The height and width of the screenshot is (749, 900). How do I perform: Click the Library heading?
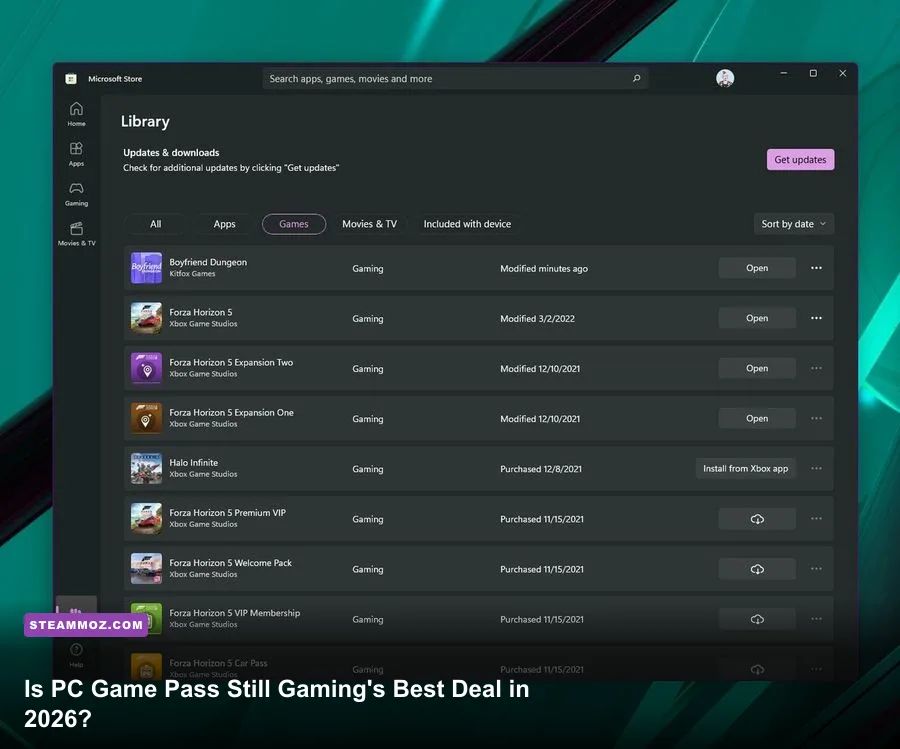145,122
